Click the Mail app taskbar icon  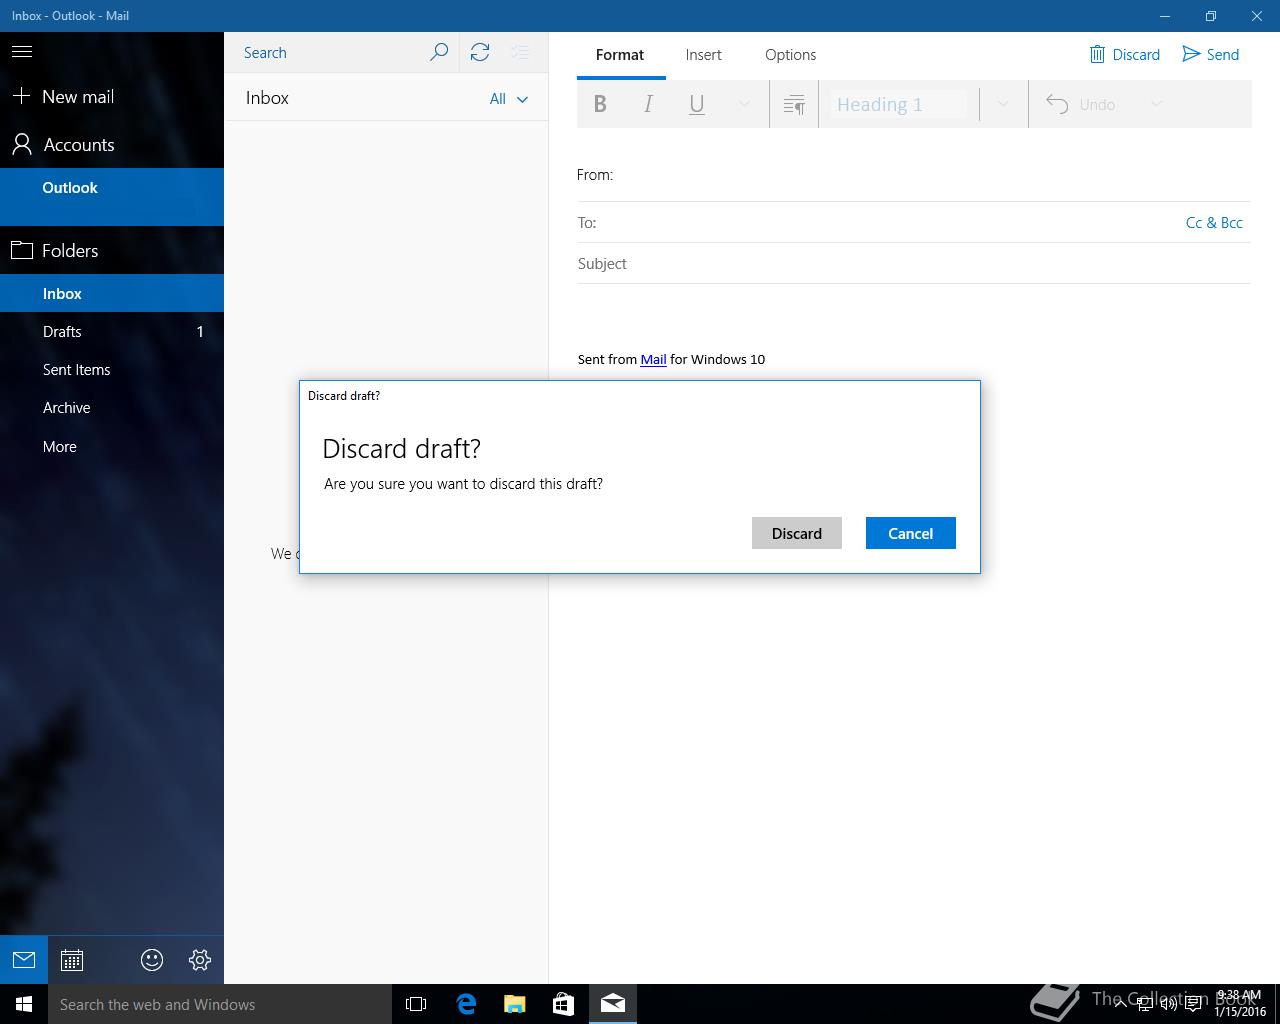[x=613, y=1004]
